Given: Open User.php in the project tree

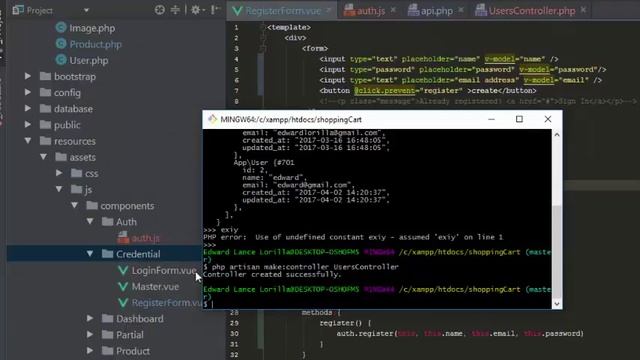Looking at the screenshot, I should pyautogui.click(x=89, y=60).
